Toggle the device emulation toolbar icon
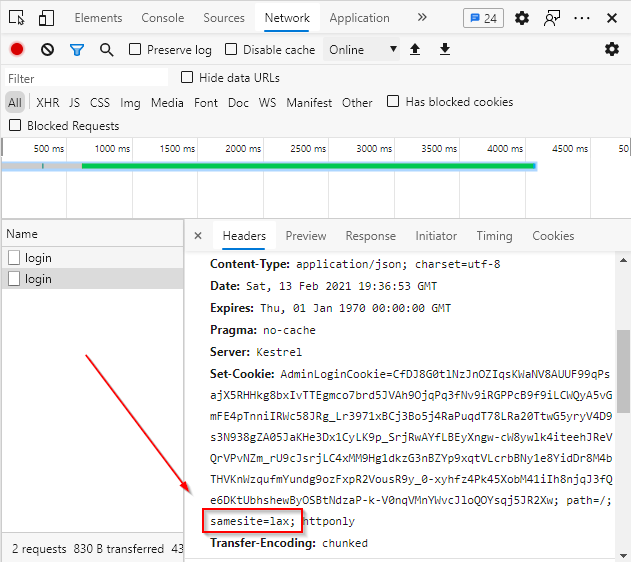Viewport: 631px width, 562px height. [x=46, y=18]
